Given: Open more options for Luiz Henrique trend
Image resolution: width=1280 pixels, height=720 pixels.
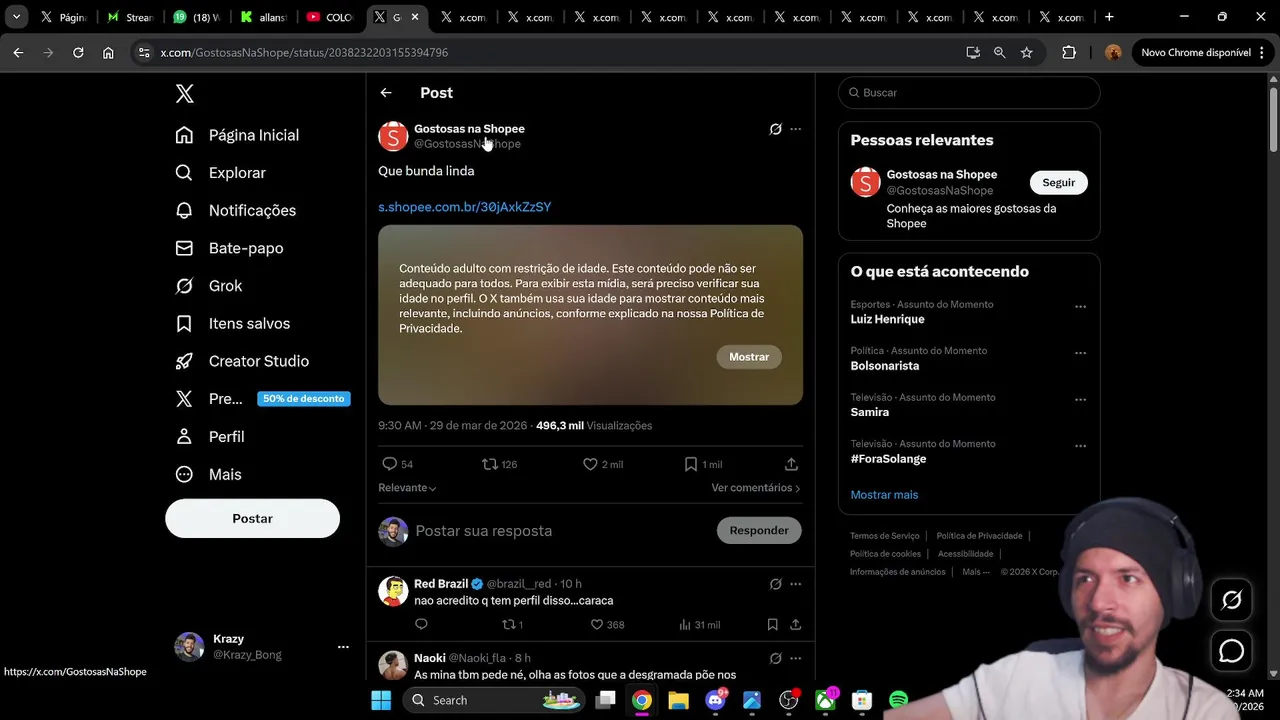Looking at the screenshot, I should coord(1080,307).
